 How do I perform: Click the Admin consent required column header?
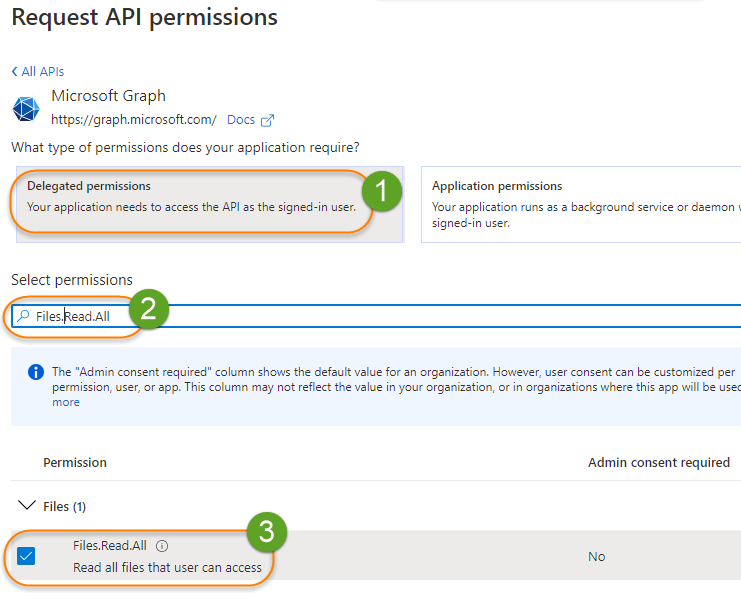point(659,462)
